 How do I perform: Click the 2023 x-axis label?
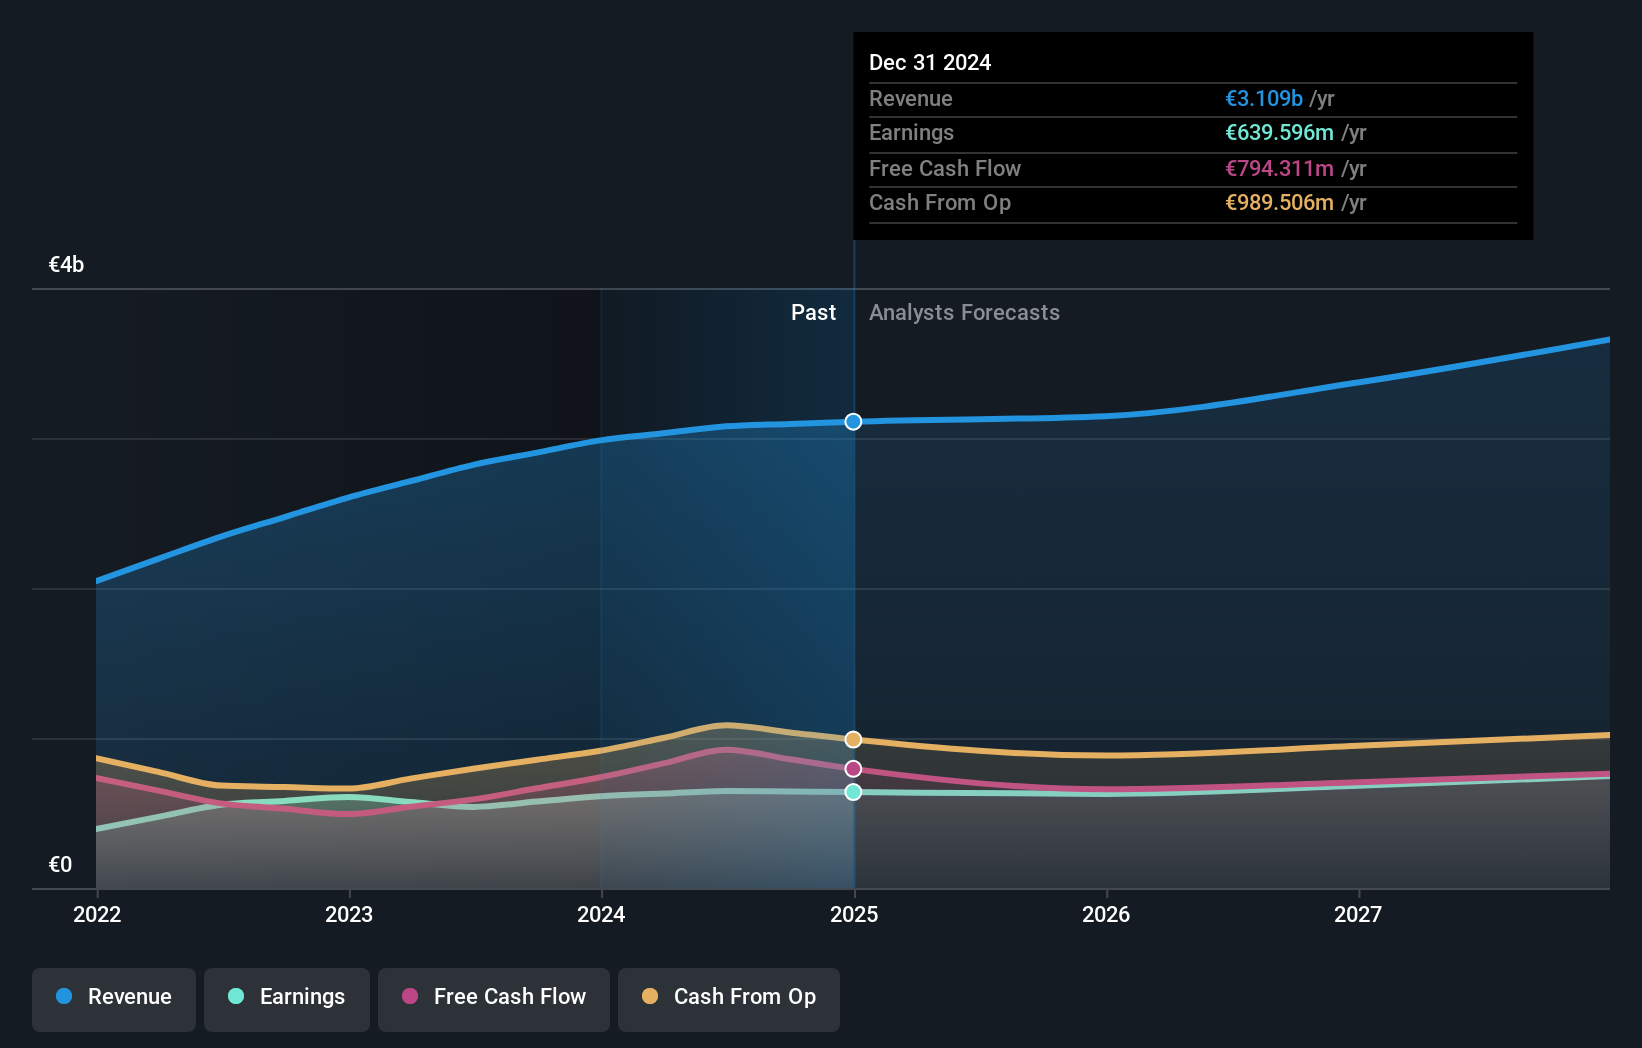pos(349,914)
